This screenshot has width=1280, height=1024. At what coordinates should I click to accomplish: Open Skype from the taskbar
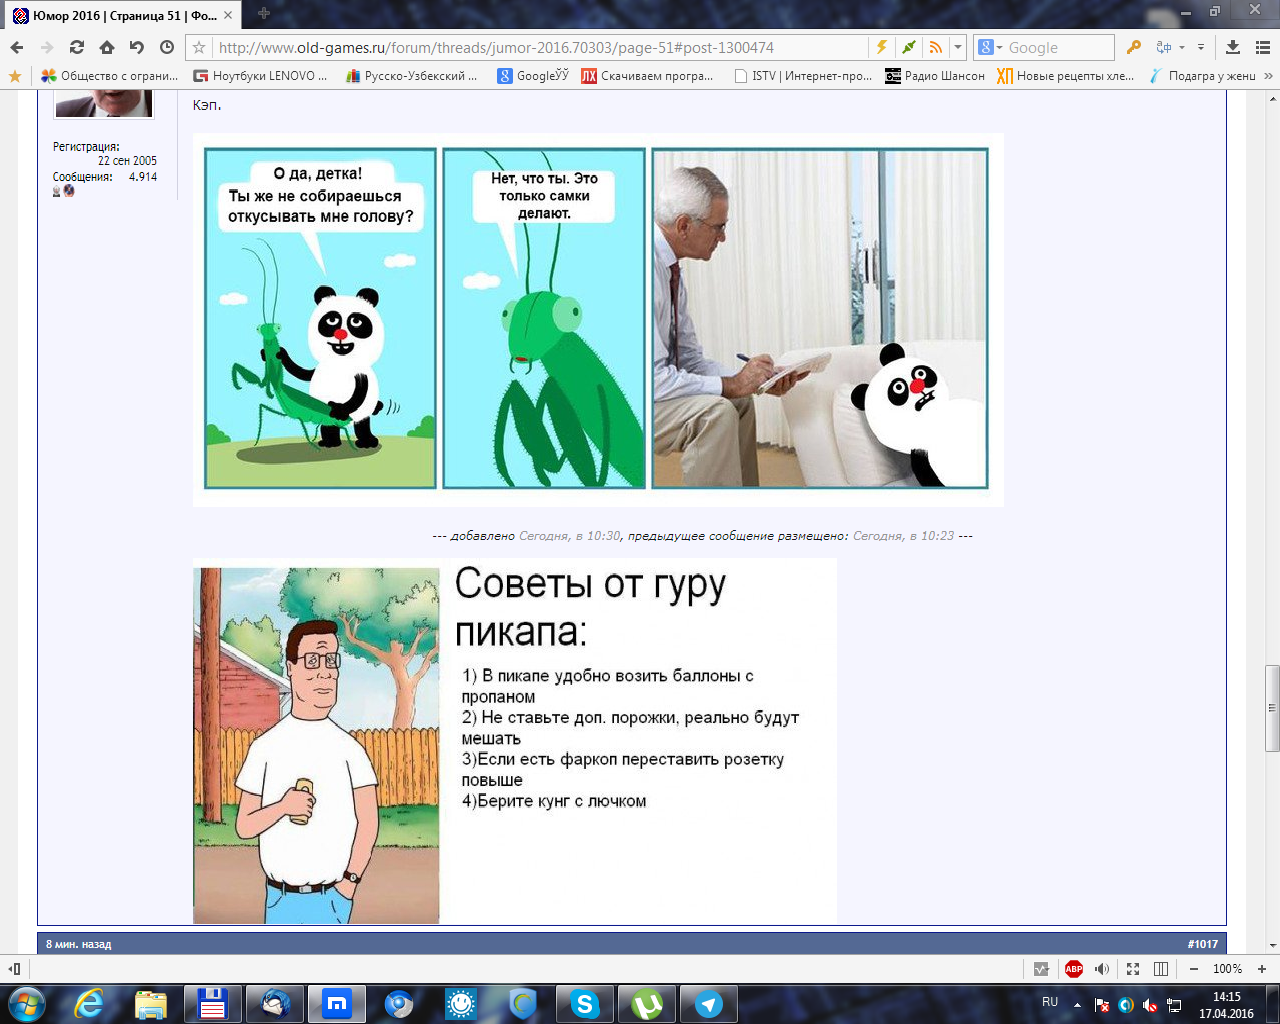(585, 1004)
